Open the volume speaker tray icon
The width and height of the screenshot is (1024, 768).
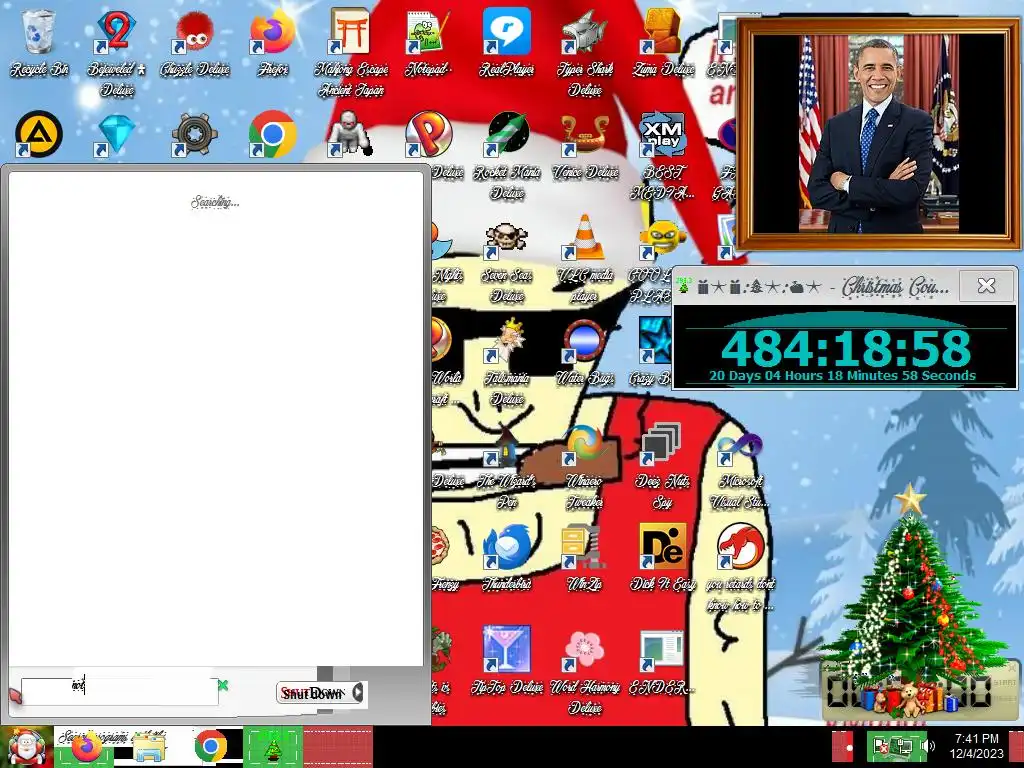pos(927,746)
